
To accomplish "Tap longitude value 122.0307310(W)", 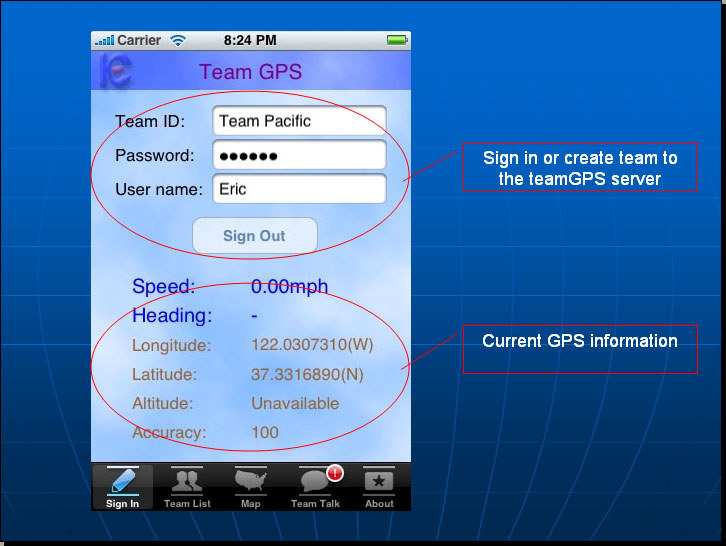I will (x=312, y=345).
